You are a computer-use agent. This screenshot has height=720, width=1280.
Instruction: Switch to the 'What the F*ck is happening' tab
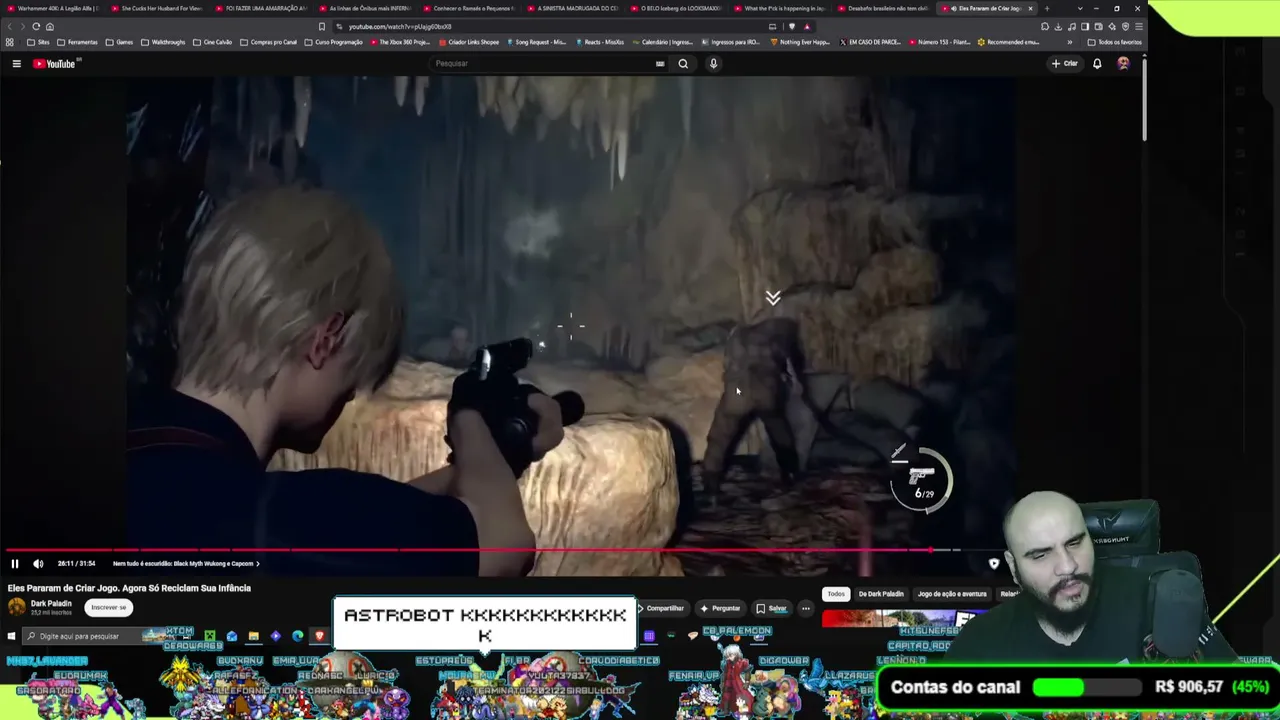point(780,8)
